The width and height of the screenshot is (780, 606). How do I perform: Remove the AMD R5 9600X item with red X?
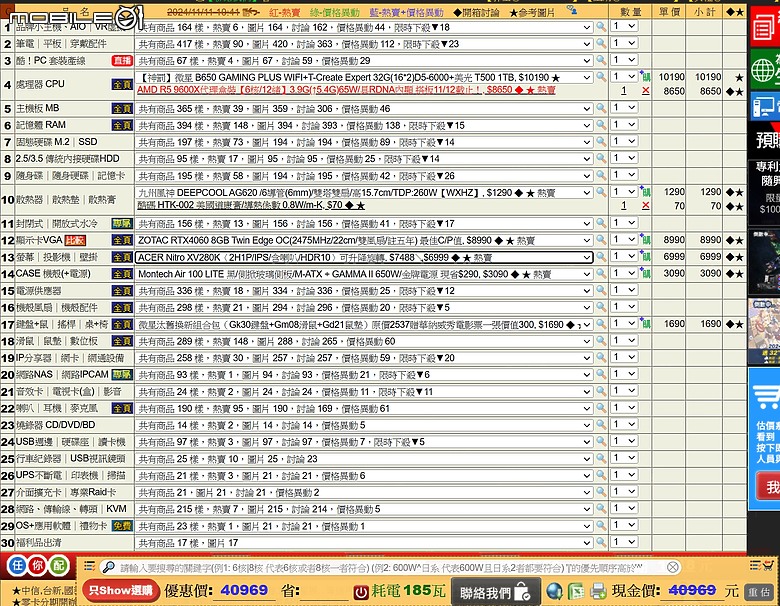[645, 91]
